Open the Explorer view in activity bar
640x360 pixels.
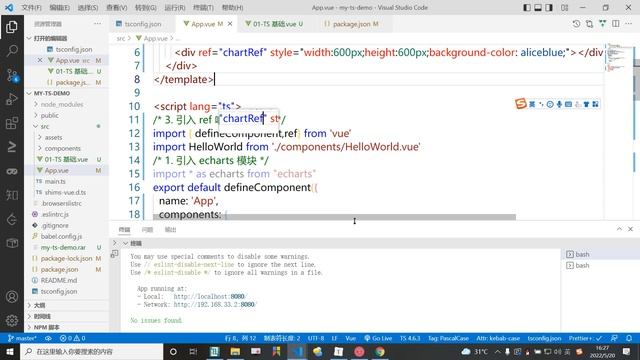(11, 27)
